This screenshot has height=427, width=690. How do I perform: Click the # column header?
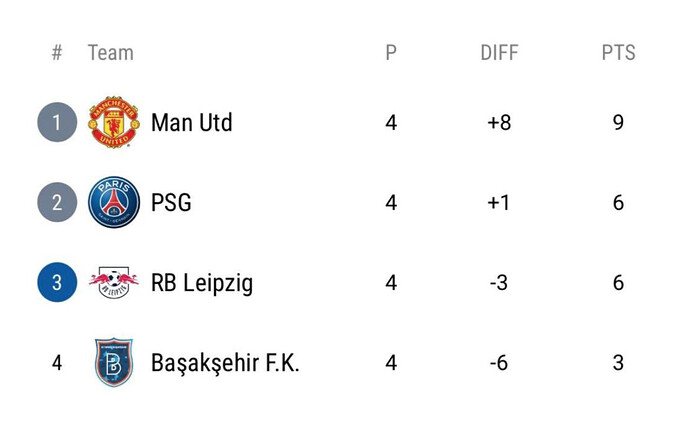(57, 52)
